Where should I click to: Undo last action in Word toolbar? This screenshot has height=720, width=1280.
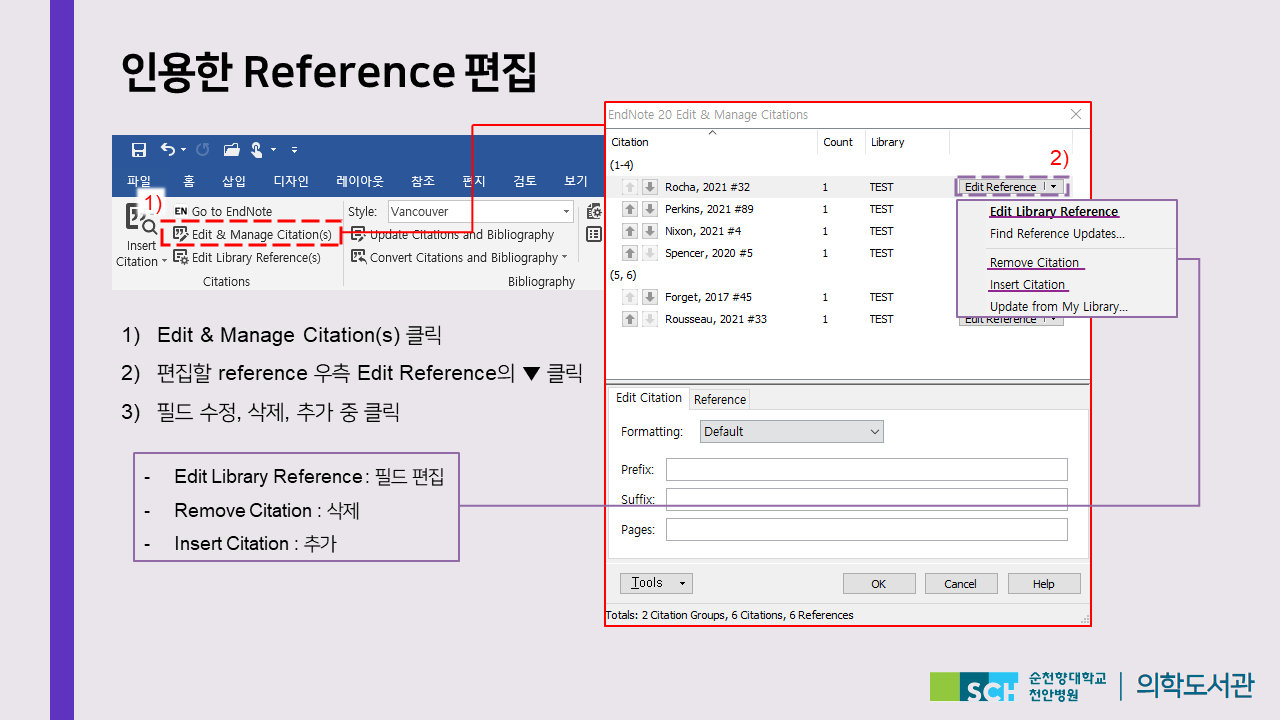tap(167, 150)
